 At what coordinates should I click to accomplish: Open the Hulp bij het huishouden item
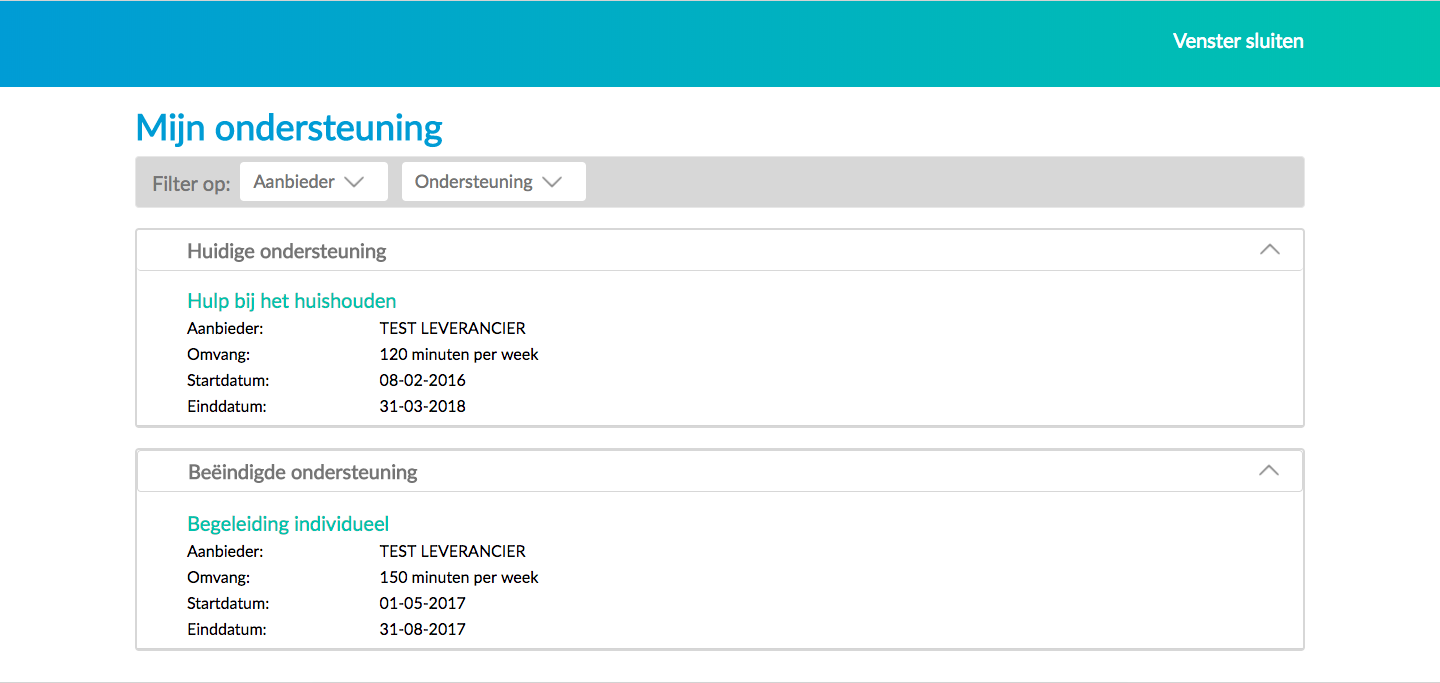coord(291,301)
